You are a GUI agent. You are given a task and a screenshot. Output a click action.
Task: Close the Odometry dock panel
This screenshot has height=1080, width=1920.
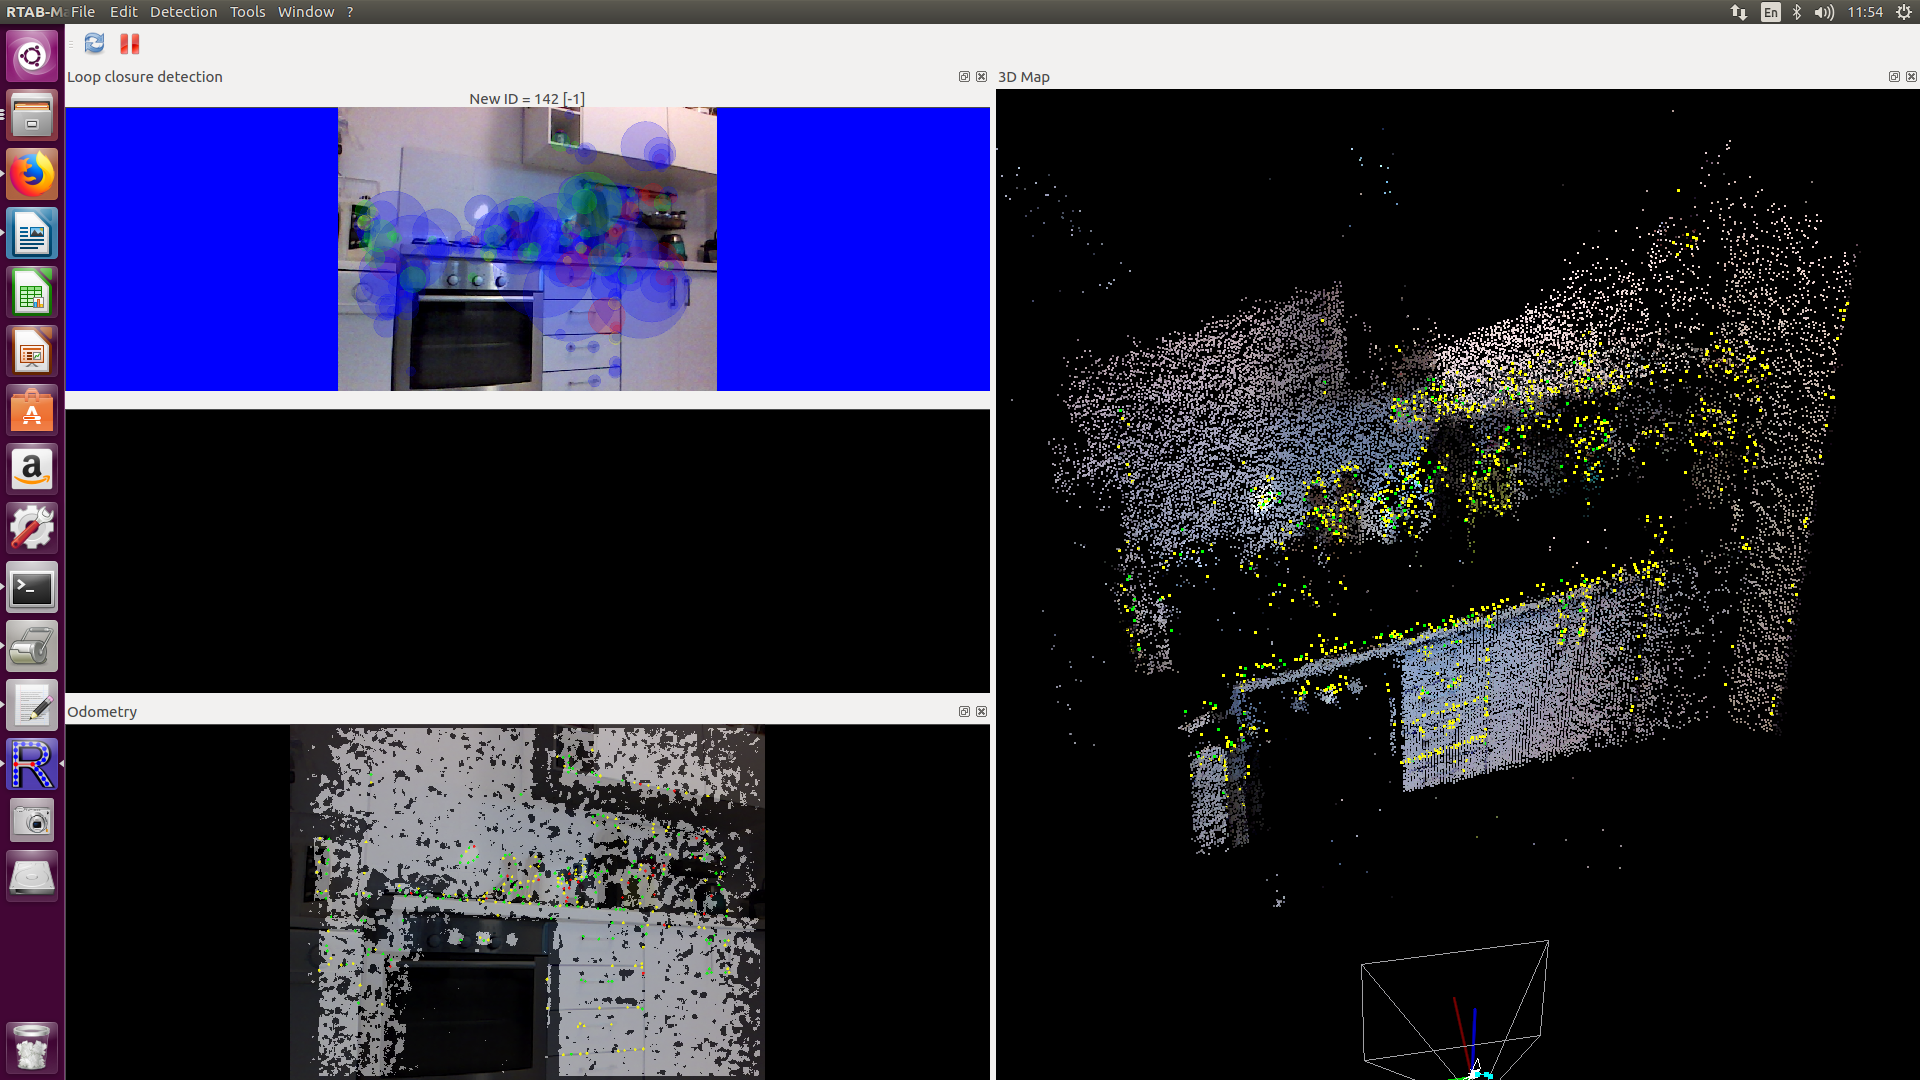(981, 712)
